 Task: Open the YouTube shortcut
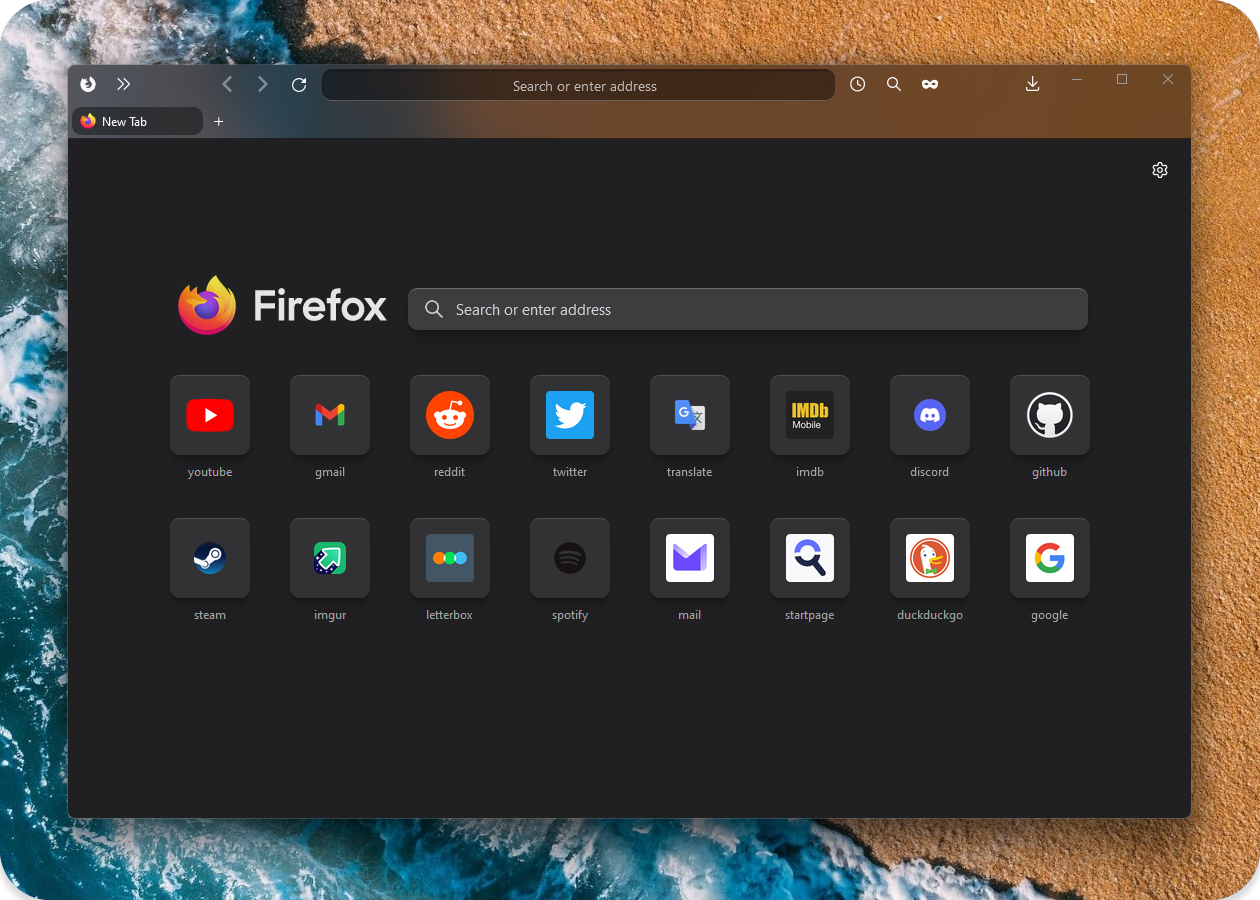(x=210, y=415)
